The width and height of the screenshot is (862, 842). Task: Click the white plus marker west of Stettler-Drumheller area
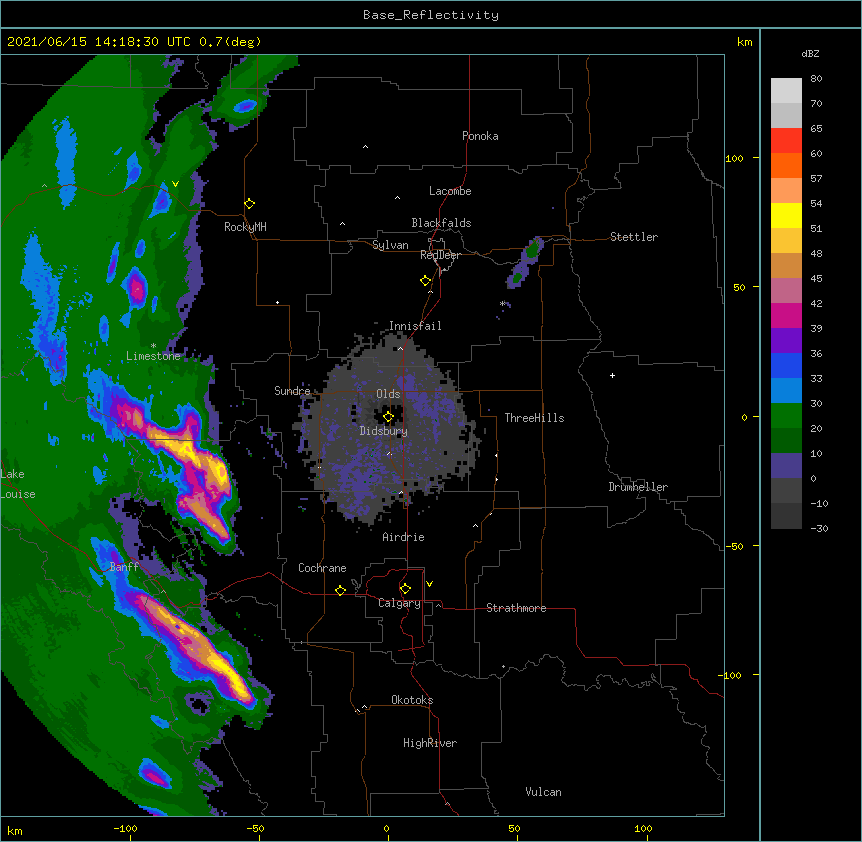click(x=612, y=375)
